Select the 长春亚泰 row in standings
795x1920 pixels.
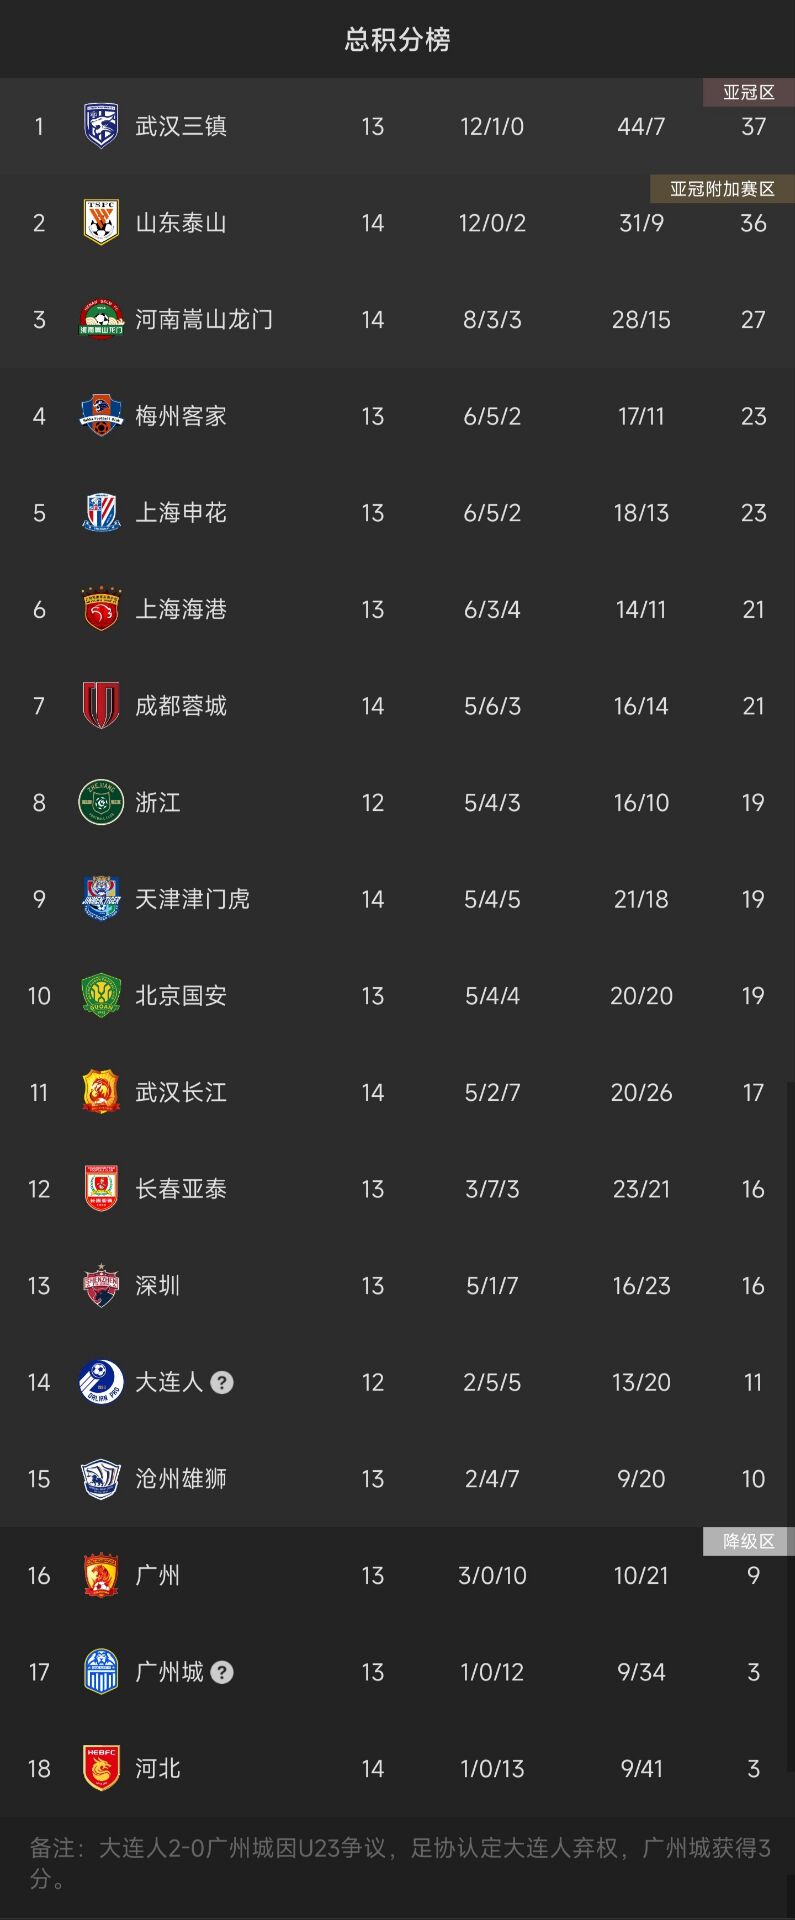pyautogui.click(x=397, y=1189)
